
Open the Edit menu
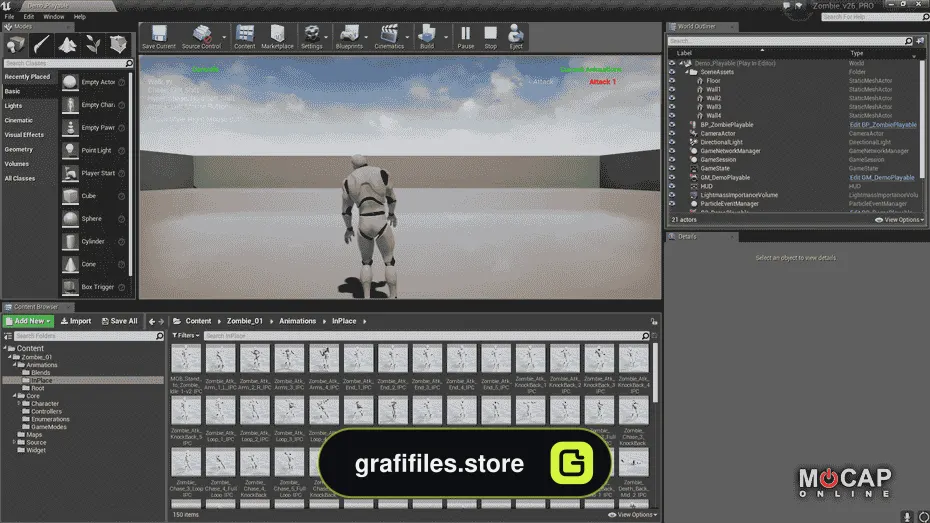point(28,17)
